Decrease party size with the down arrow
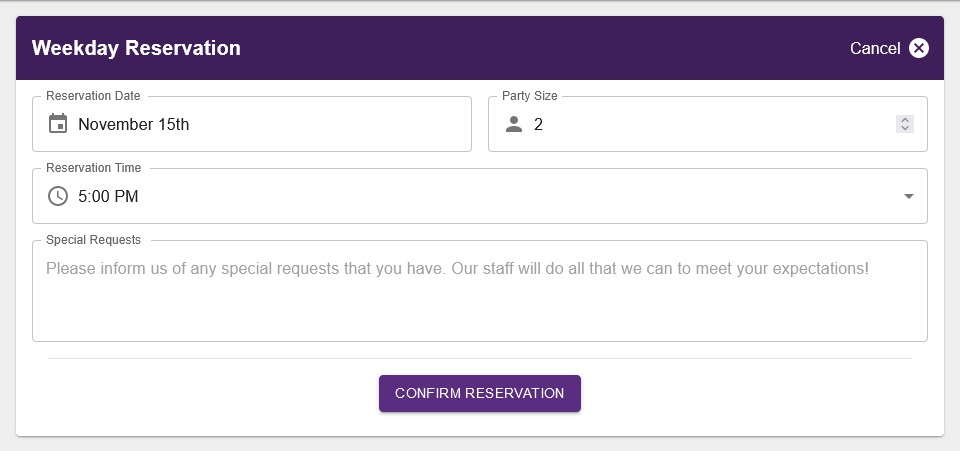This screenshot has height=451, width=960. tap(905, 129)
